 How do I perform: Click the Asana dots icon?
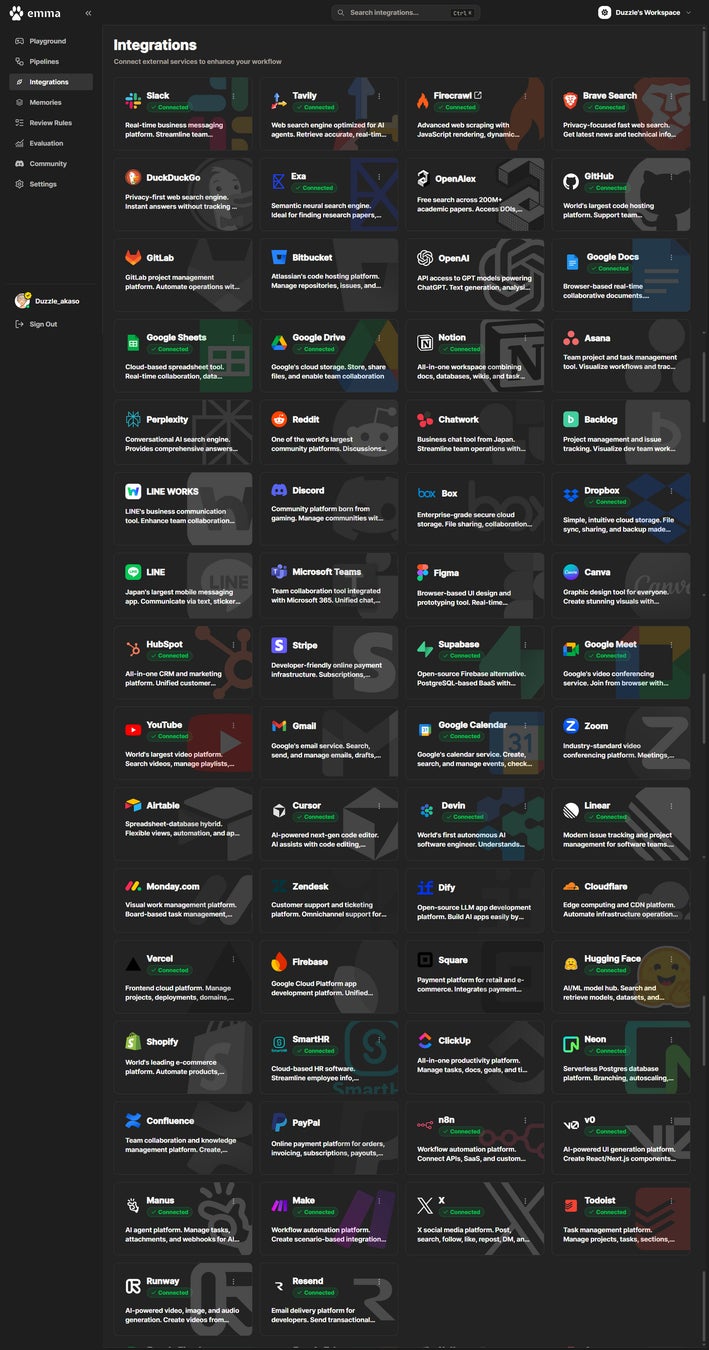click(x=570, y=339)
